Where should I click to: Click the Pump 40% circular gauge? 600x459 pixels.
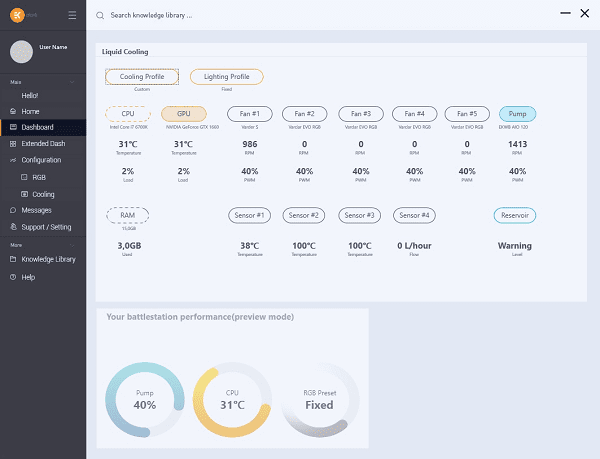pyautogui.click(x=145, y=400)
